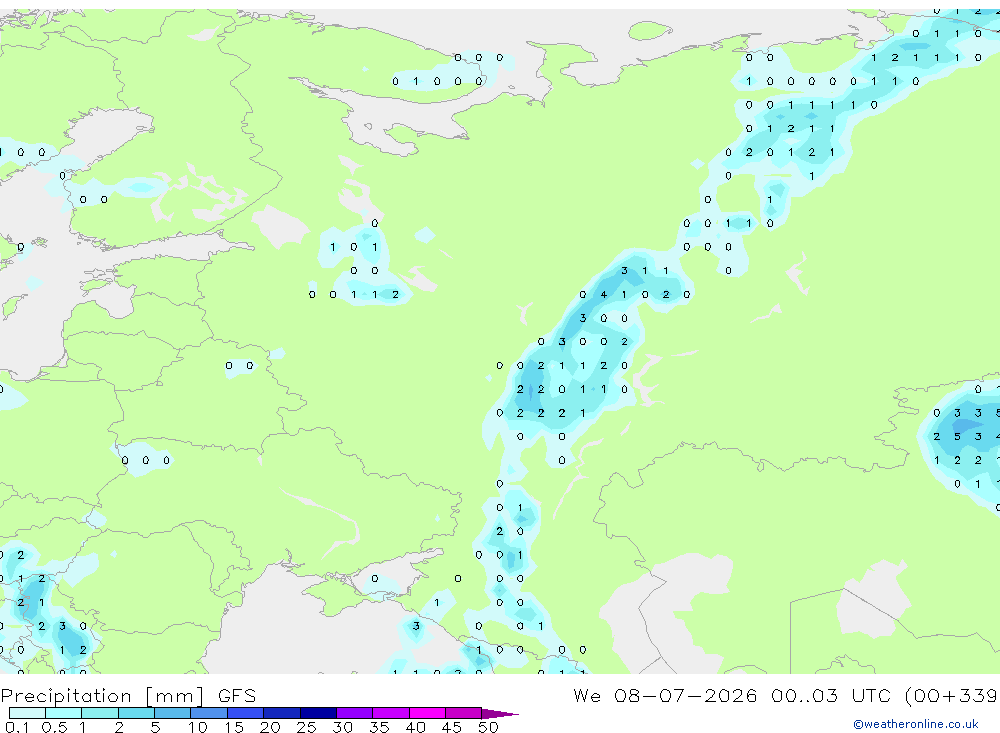Click the legend label "40"
The image size is (1000, 733).
coord(415,727)
